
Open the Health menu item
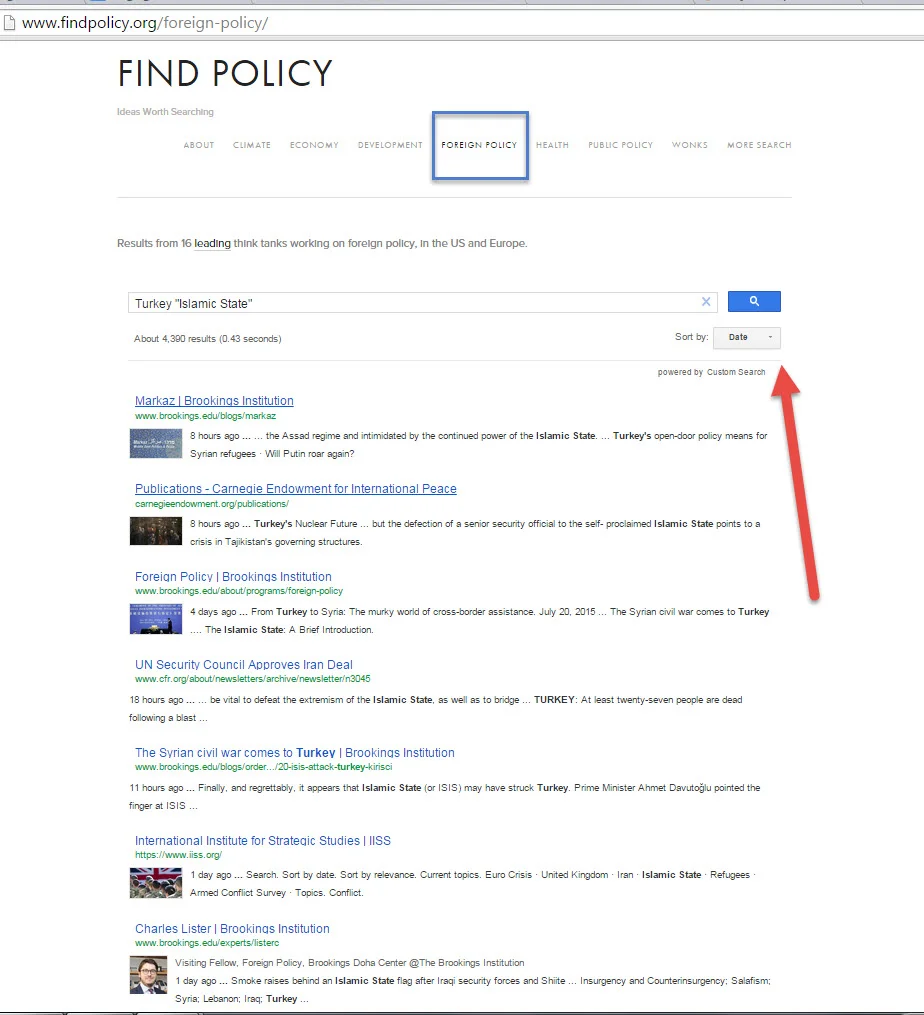(552, 145)
